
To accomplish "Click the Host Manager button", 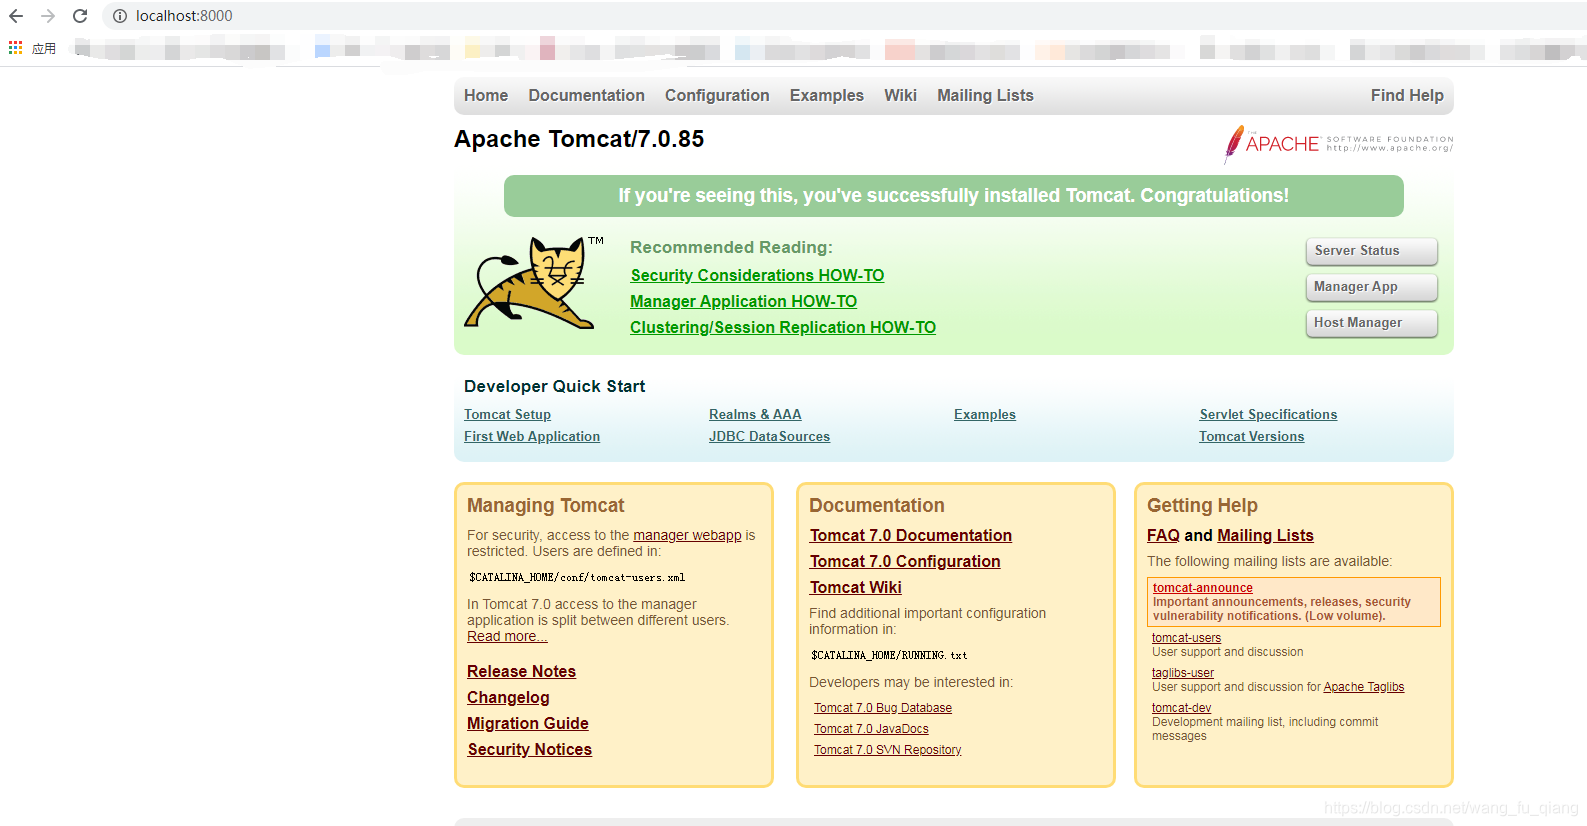I will [1371, 323].
